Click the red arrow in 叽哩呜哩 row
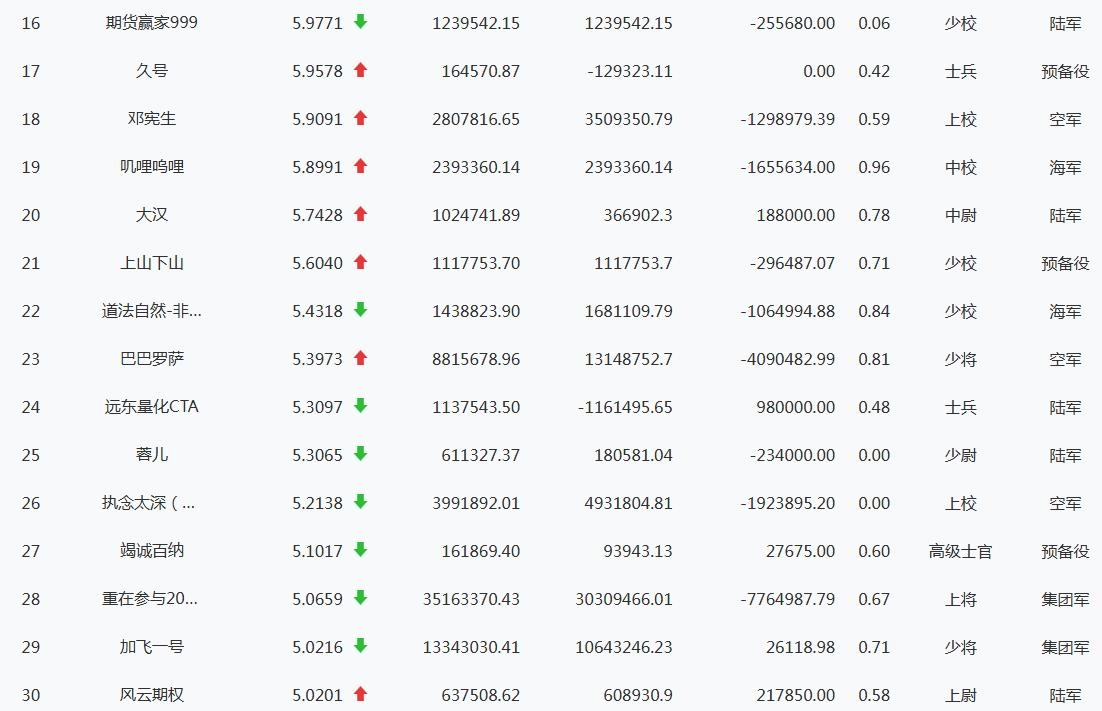 tap(360, 166)
